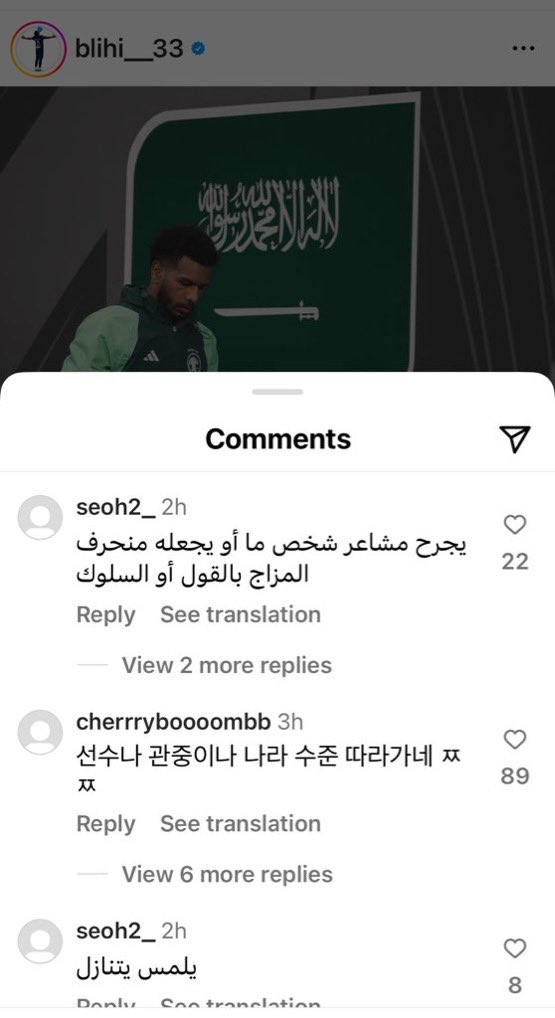Like the last seoh2_ comment
Screen dimensions: 555x1018
point(515,949)
